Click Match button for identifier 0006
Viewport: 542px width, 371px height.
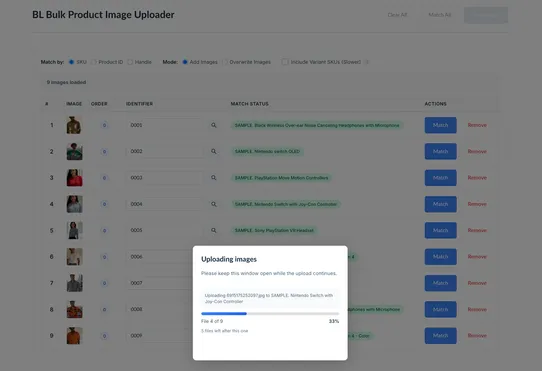click(440, 257)
